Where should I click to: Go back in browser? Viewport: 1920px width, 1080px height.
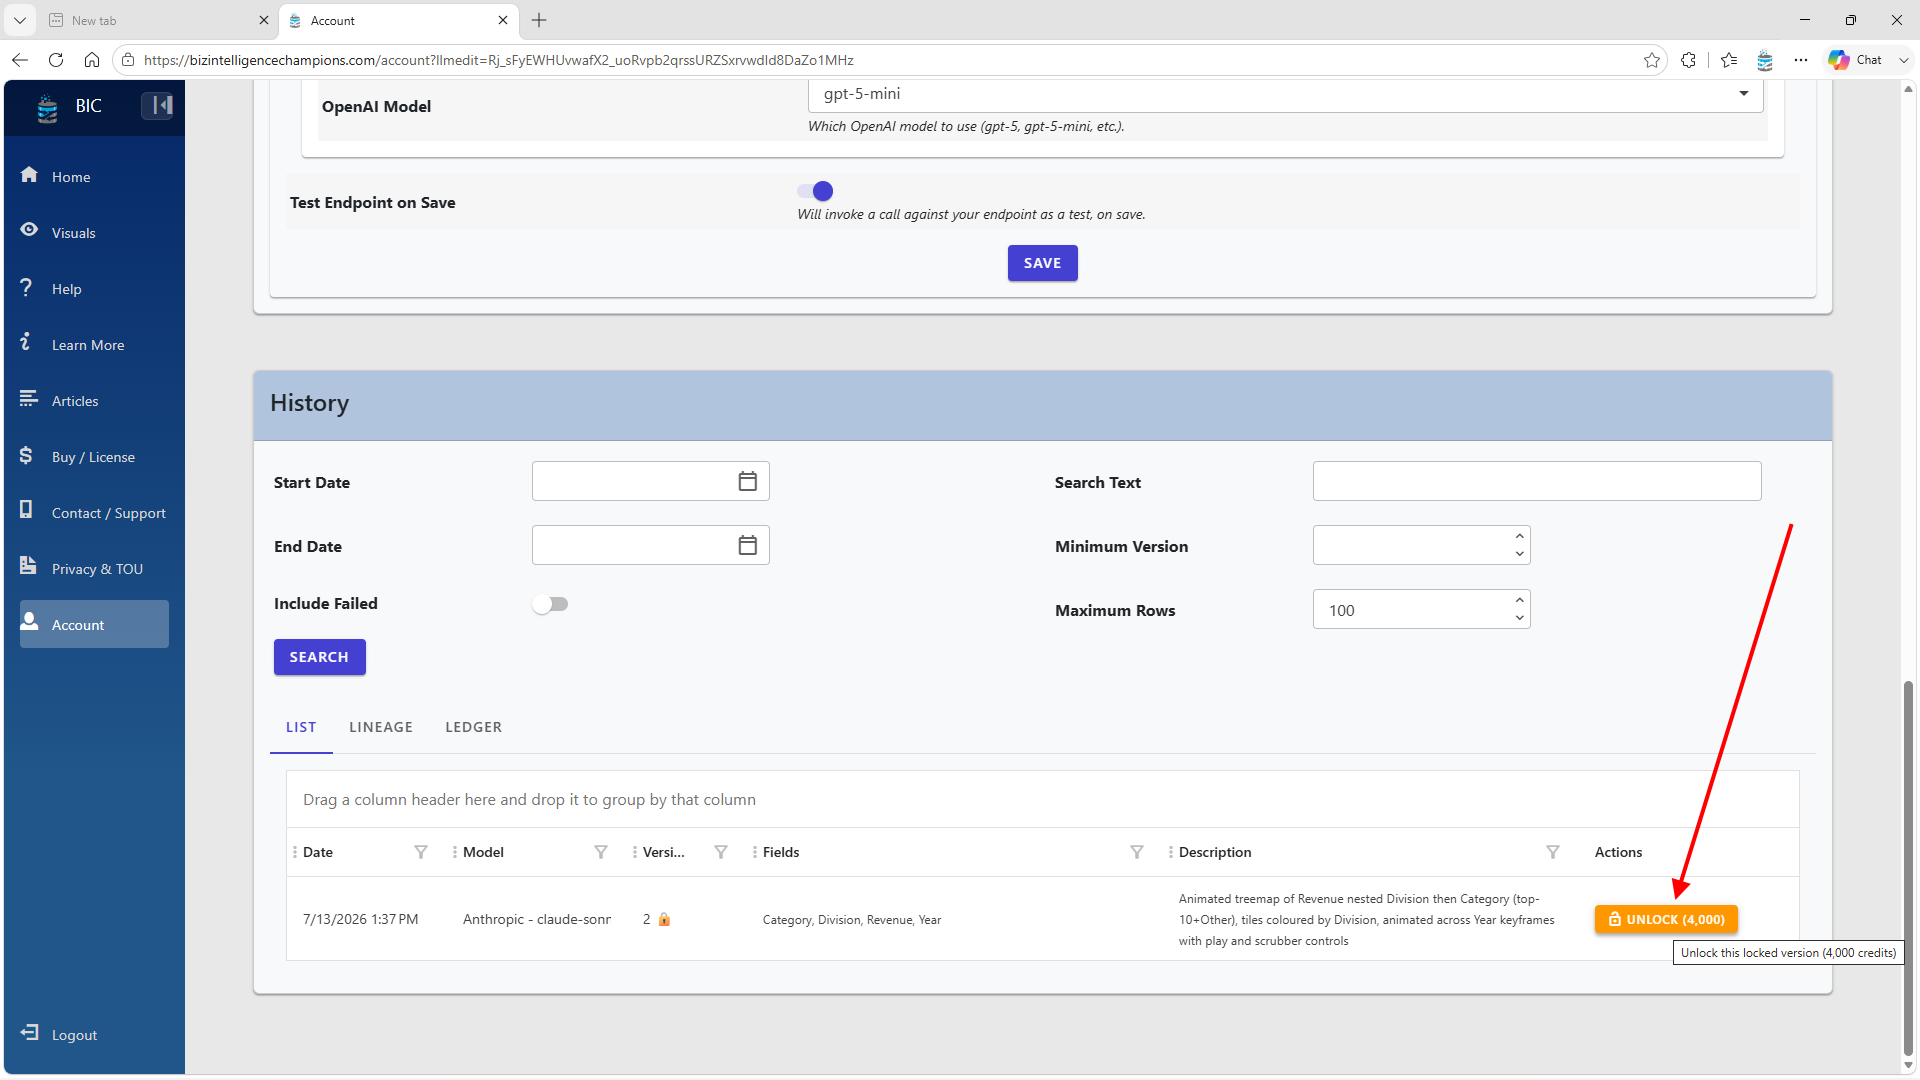tap(20, 60)
